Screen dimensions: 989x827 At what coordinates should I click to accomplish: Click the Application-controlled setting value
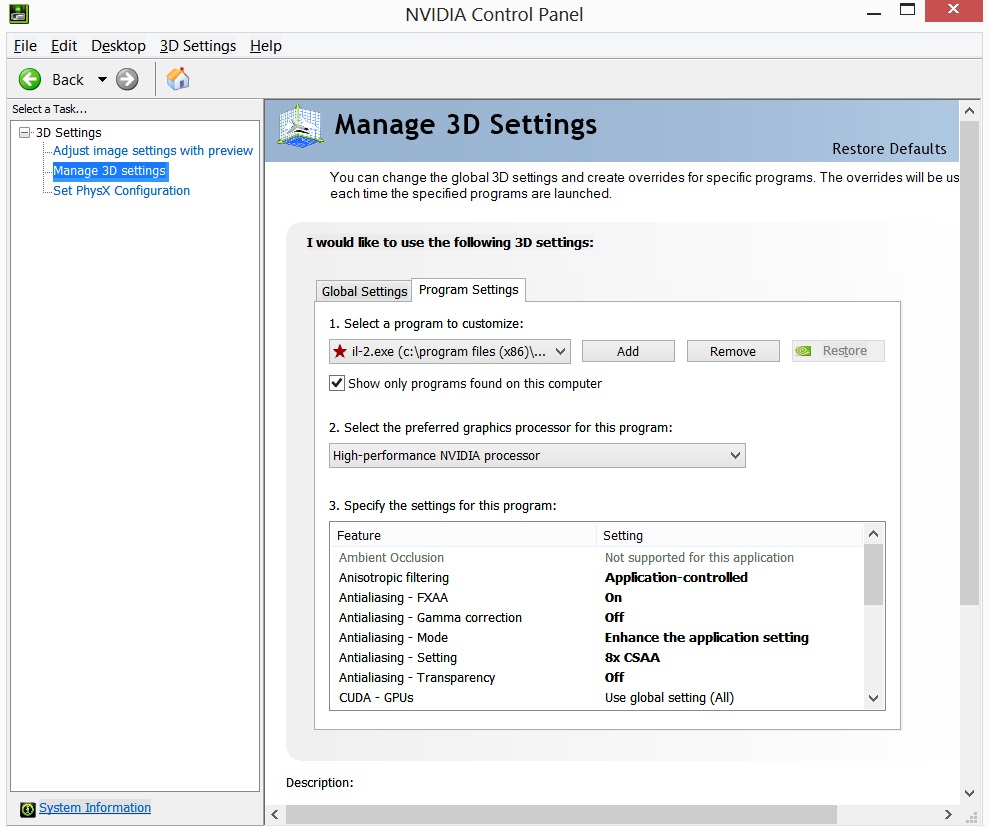(x=676, y=578)
